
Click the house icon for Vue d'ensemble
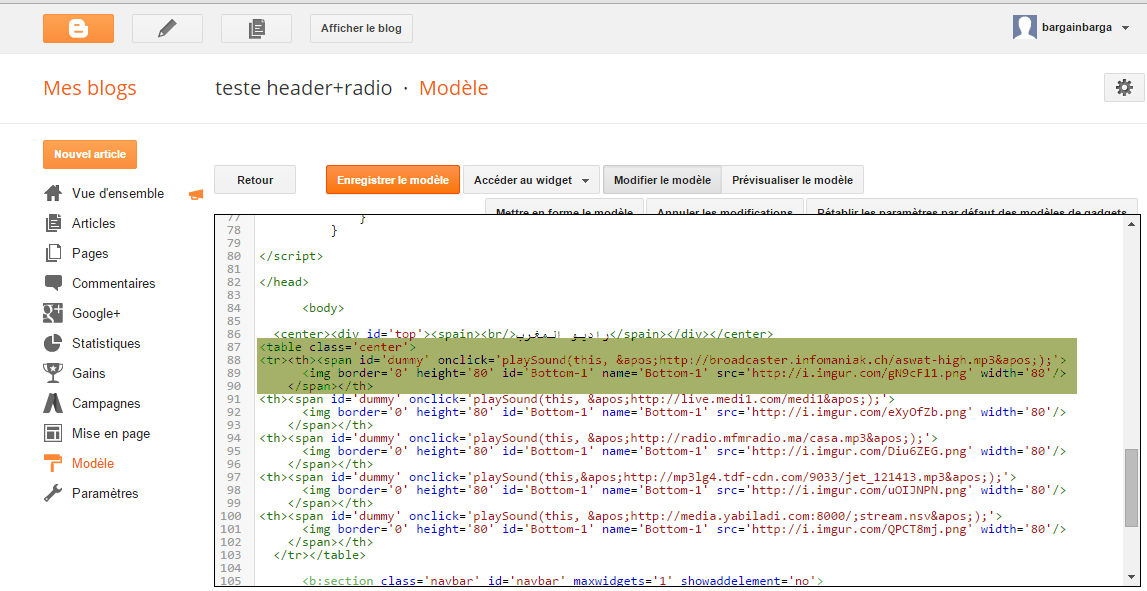tap(53, 193)
